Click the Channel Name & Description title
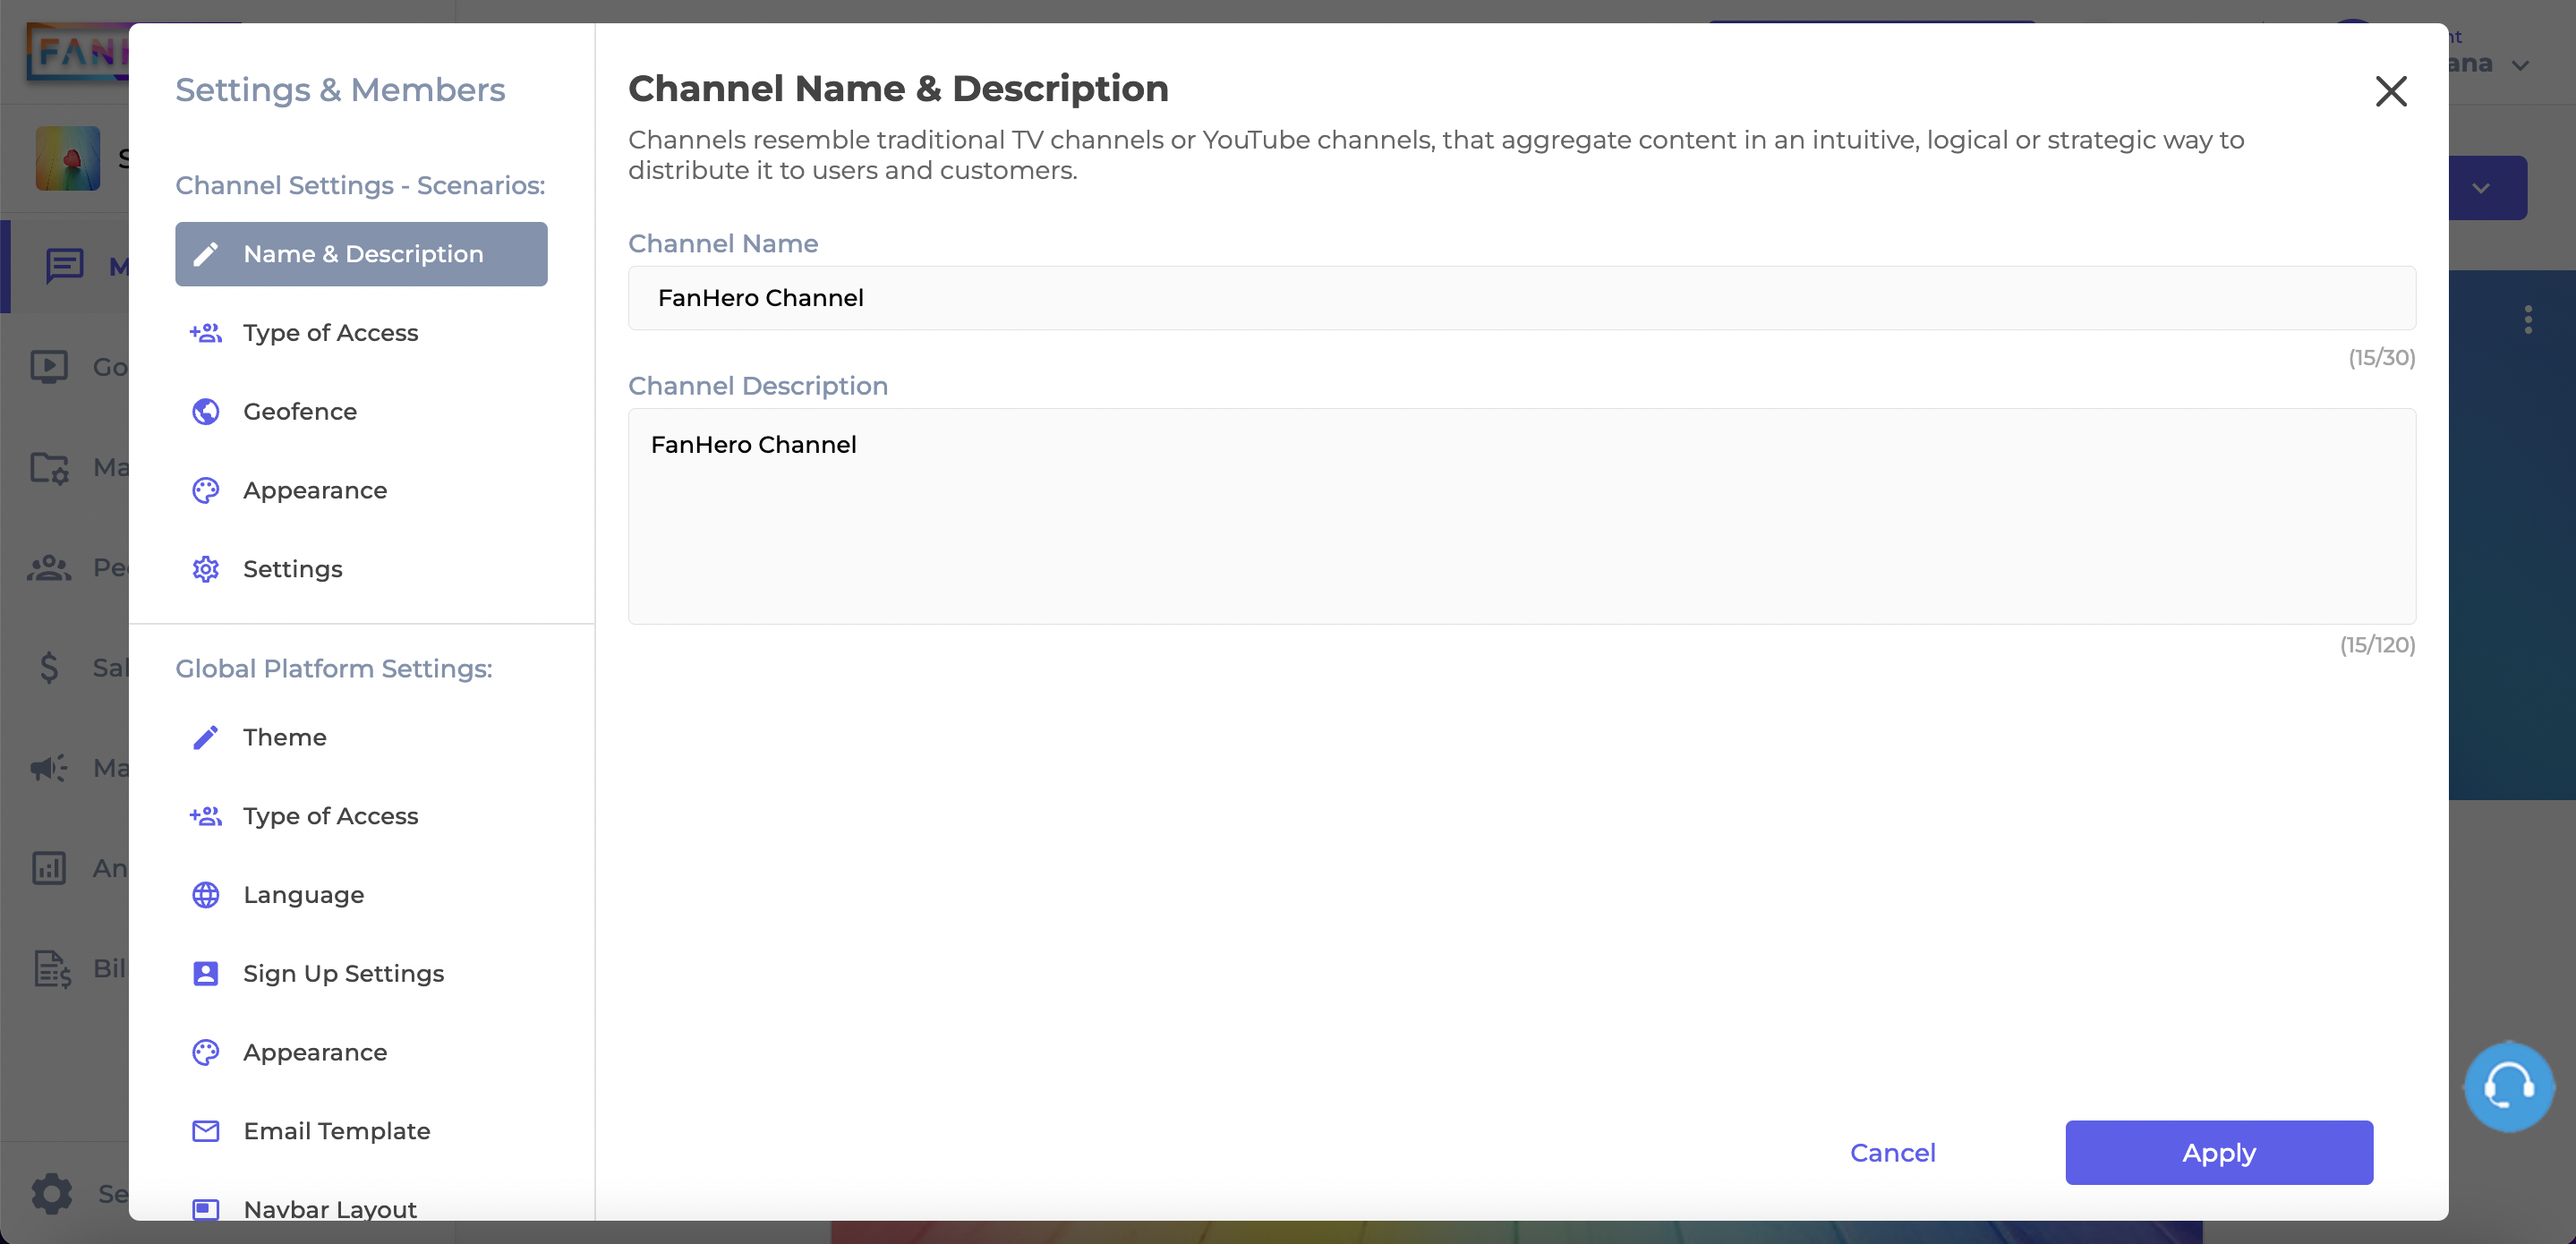Image resolution: width=2576 pixels, height=1244 pixels. coord(898,89)
